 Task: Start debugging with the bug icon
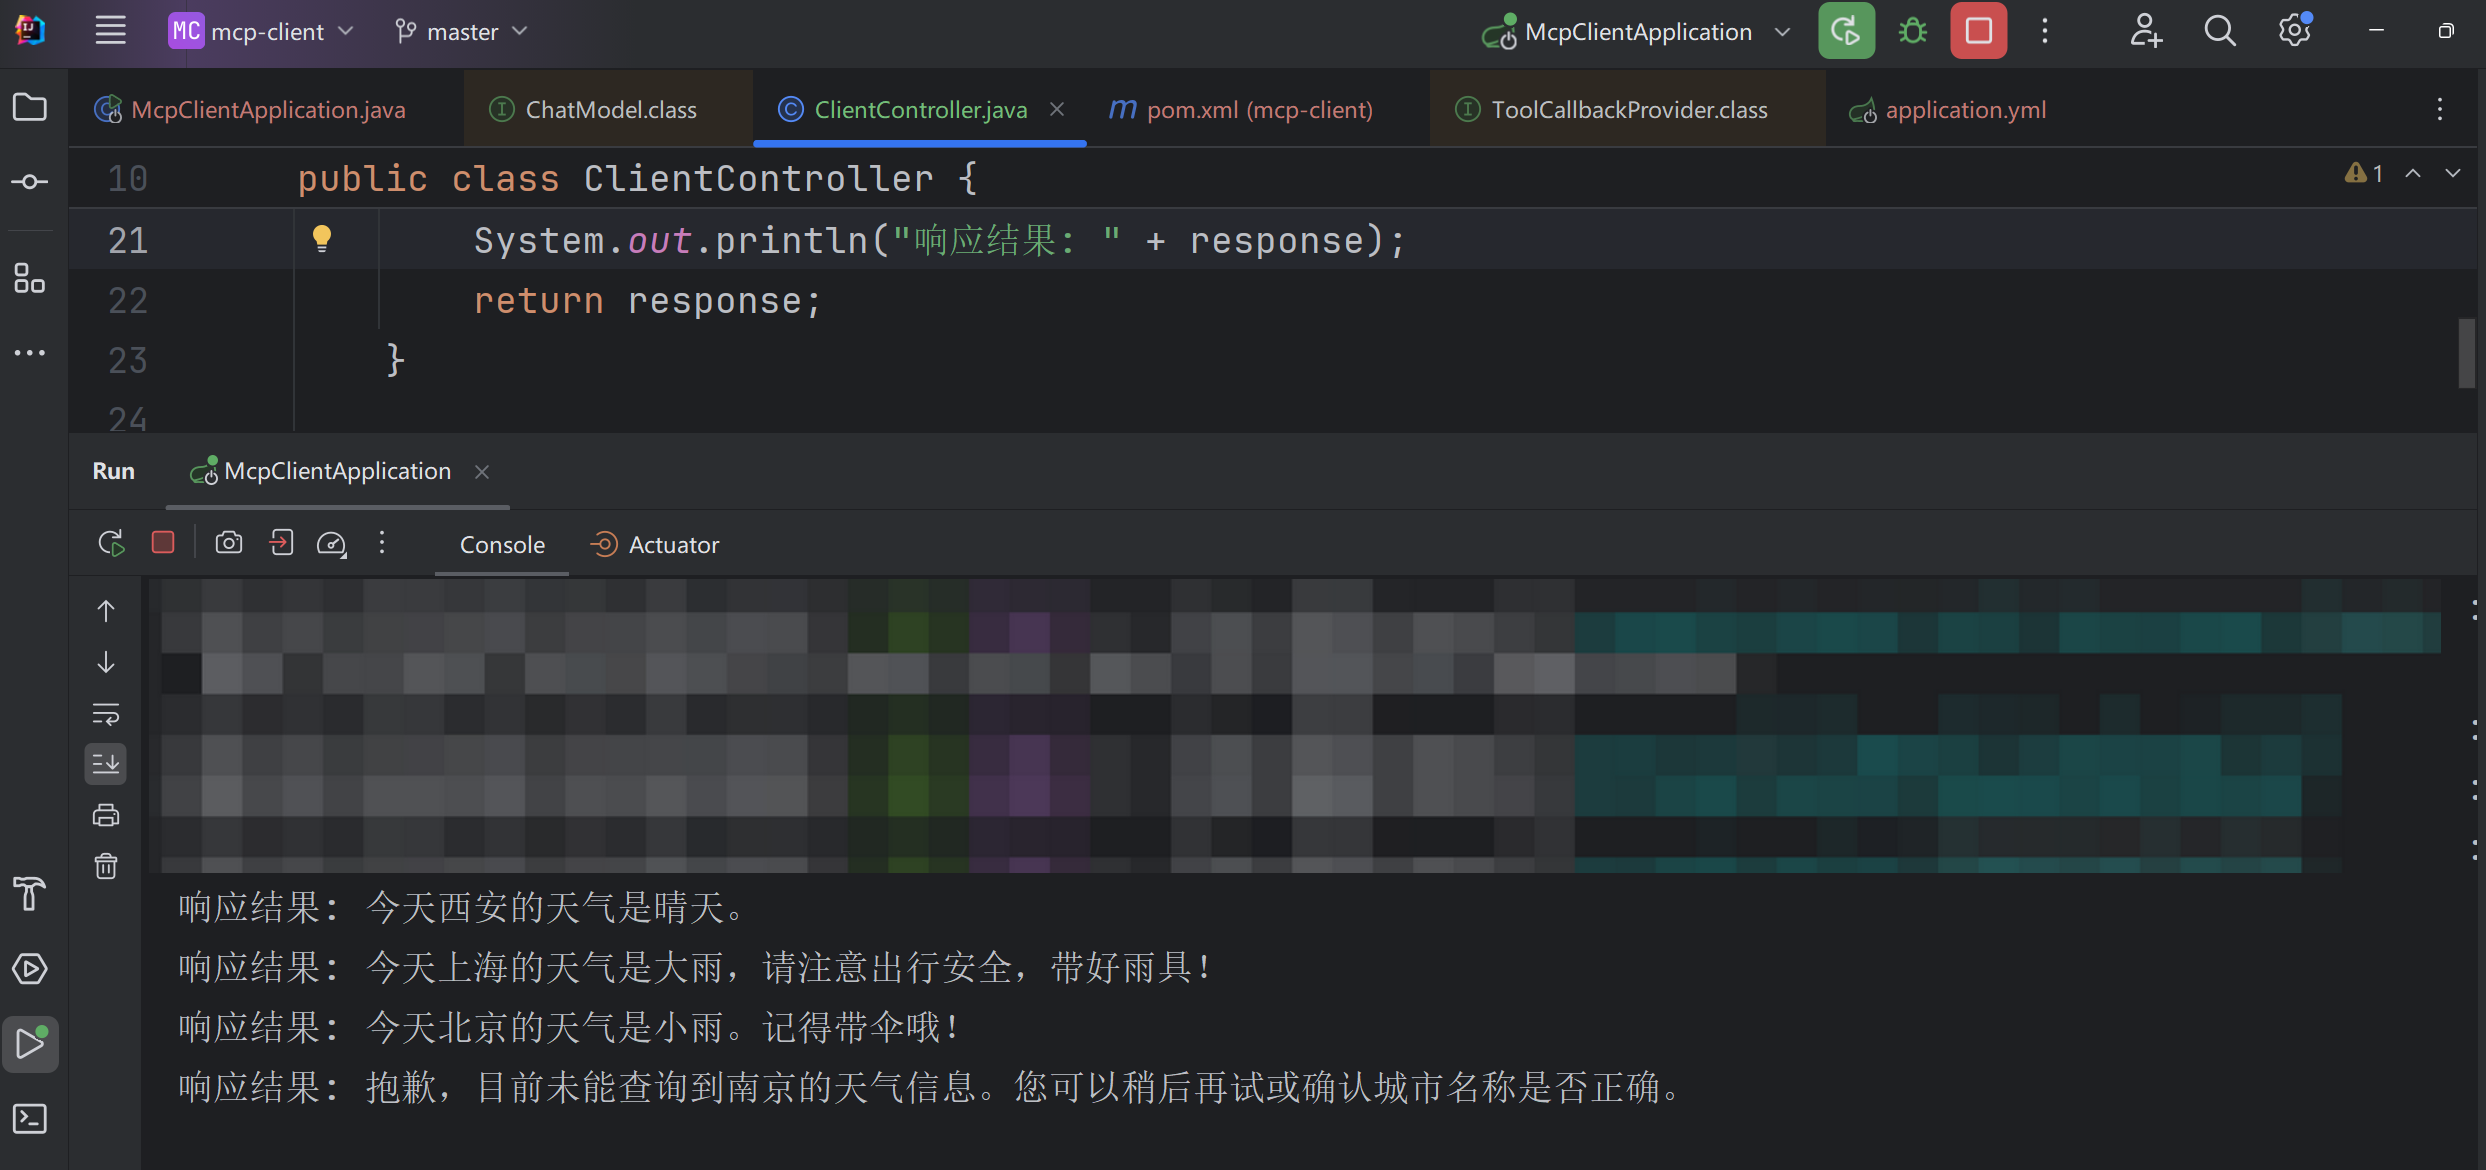click(x=1911, y=31)
